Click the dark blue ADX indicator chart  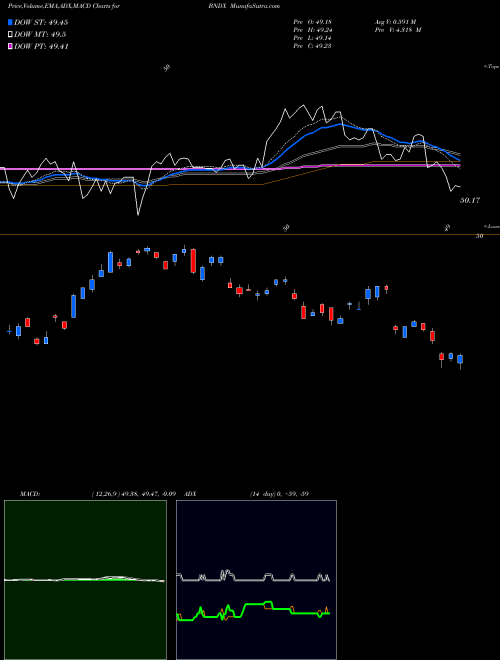coord(256,580)
